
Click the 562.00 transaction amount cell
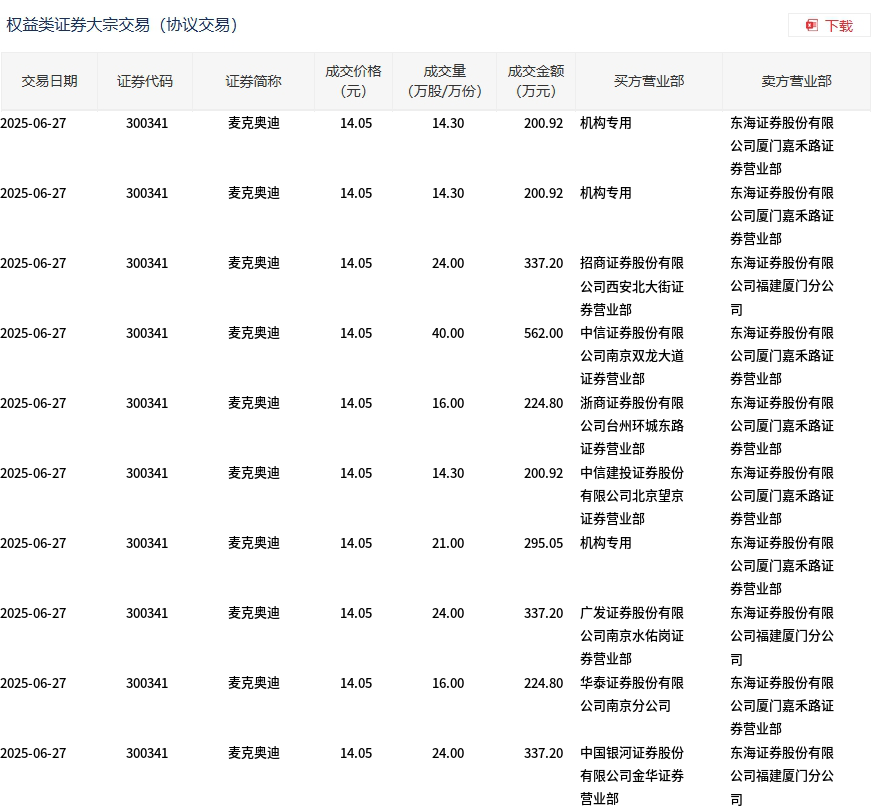[x=543, y=333]
